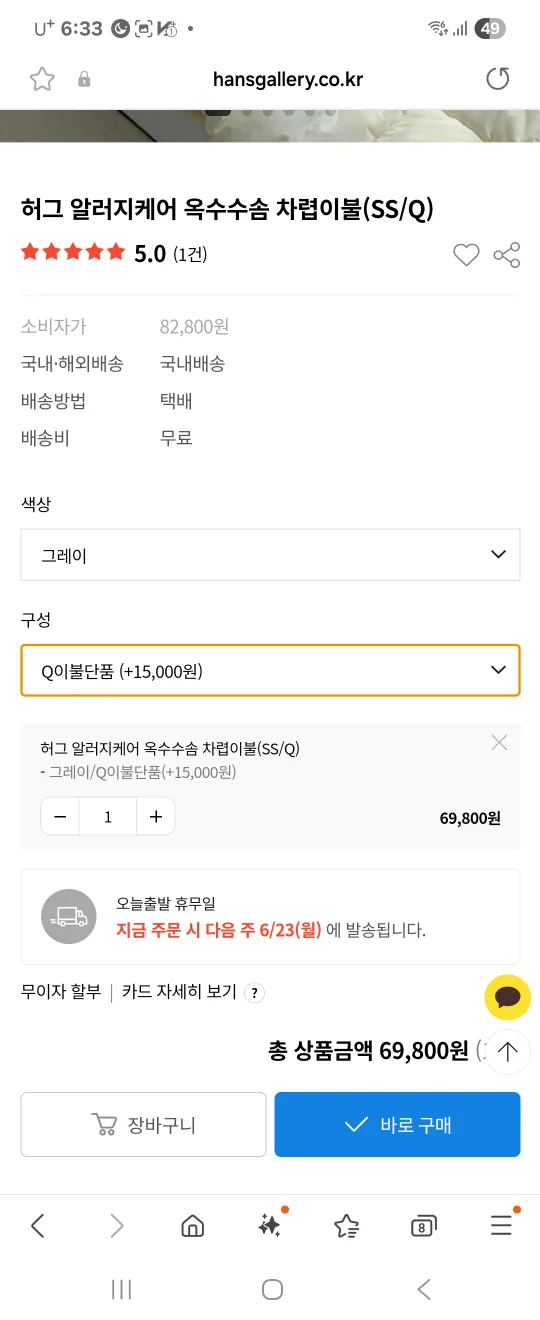Go back using browser back arrow
The height and width of the screenshot is (1320, 540).
pyautogui.click(x=38, y=1226)
